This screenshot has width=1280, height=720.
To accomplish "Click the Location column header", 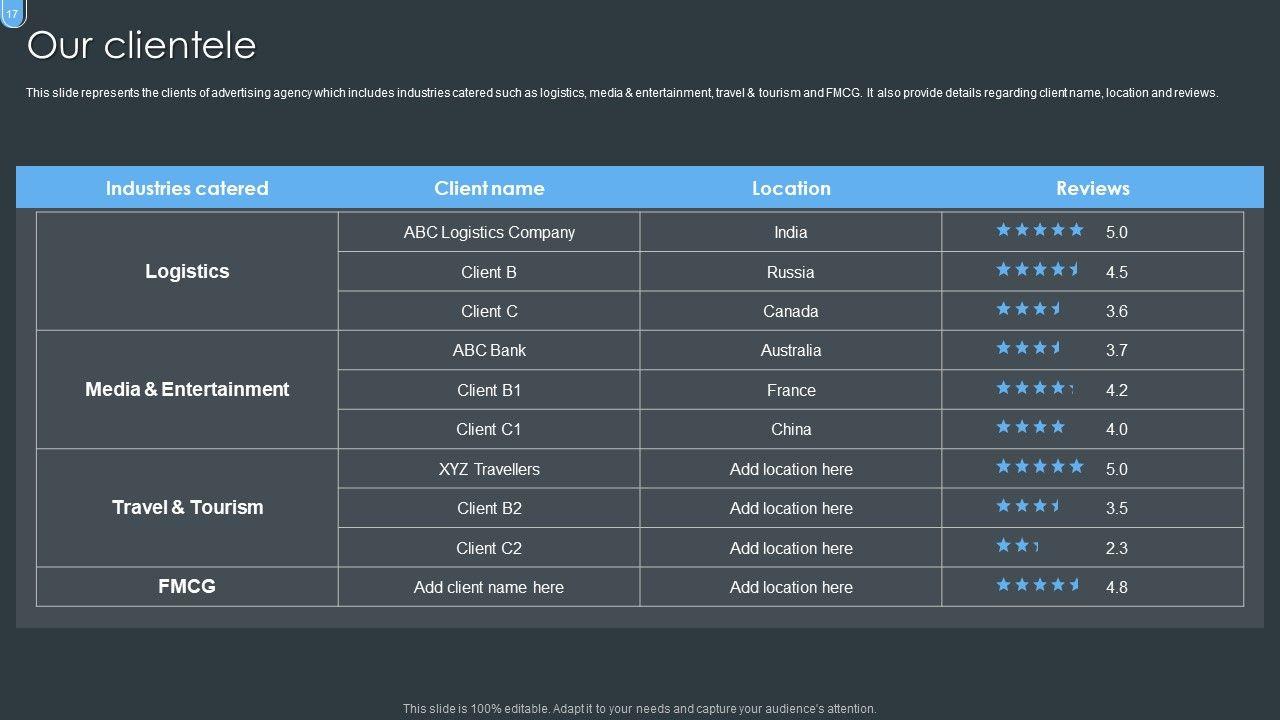I will pyautogui.click(x=791, y=188).
